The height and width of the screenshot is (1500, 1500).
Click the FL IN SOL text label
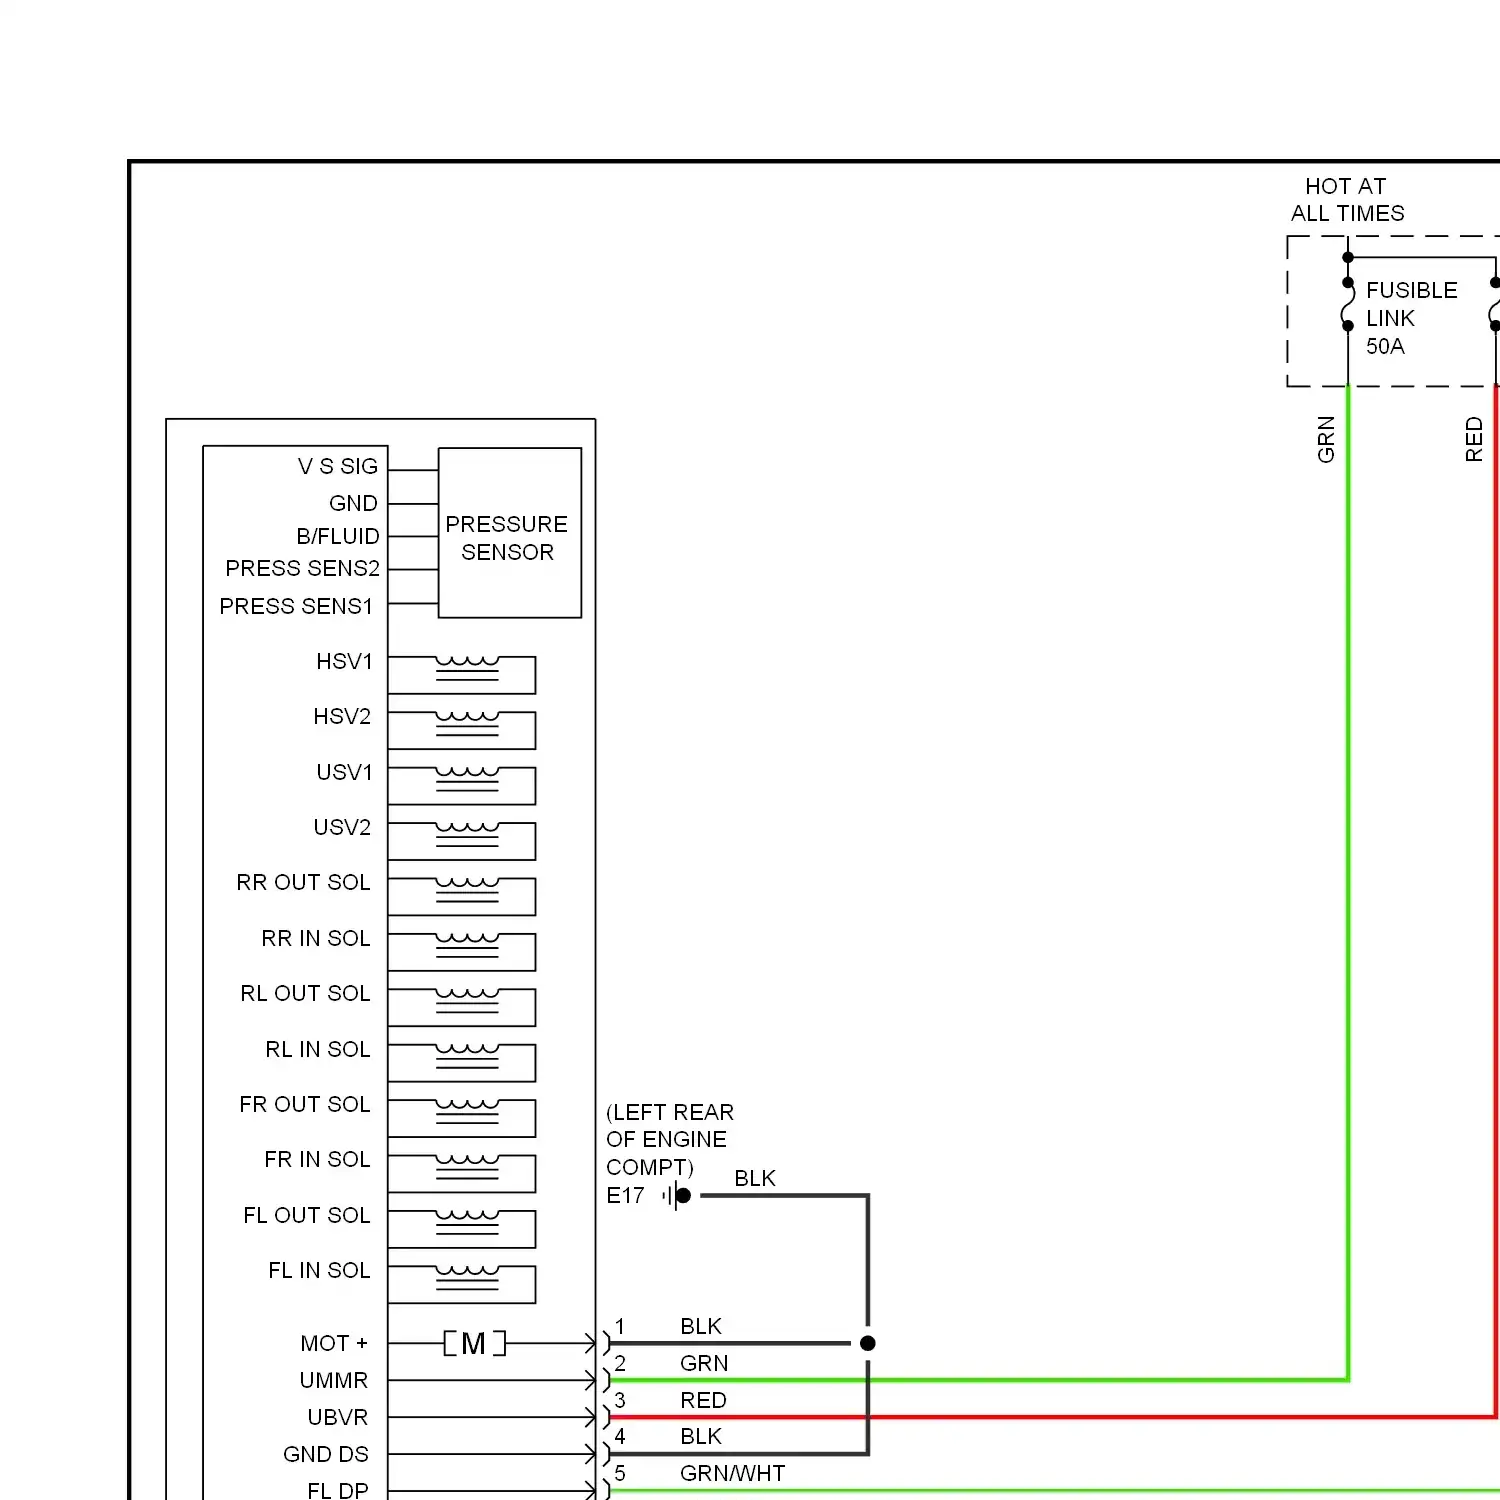pyautogui.click(x=319, y=1270)
